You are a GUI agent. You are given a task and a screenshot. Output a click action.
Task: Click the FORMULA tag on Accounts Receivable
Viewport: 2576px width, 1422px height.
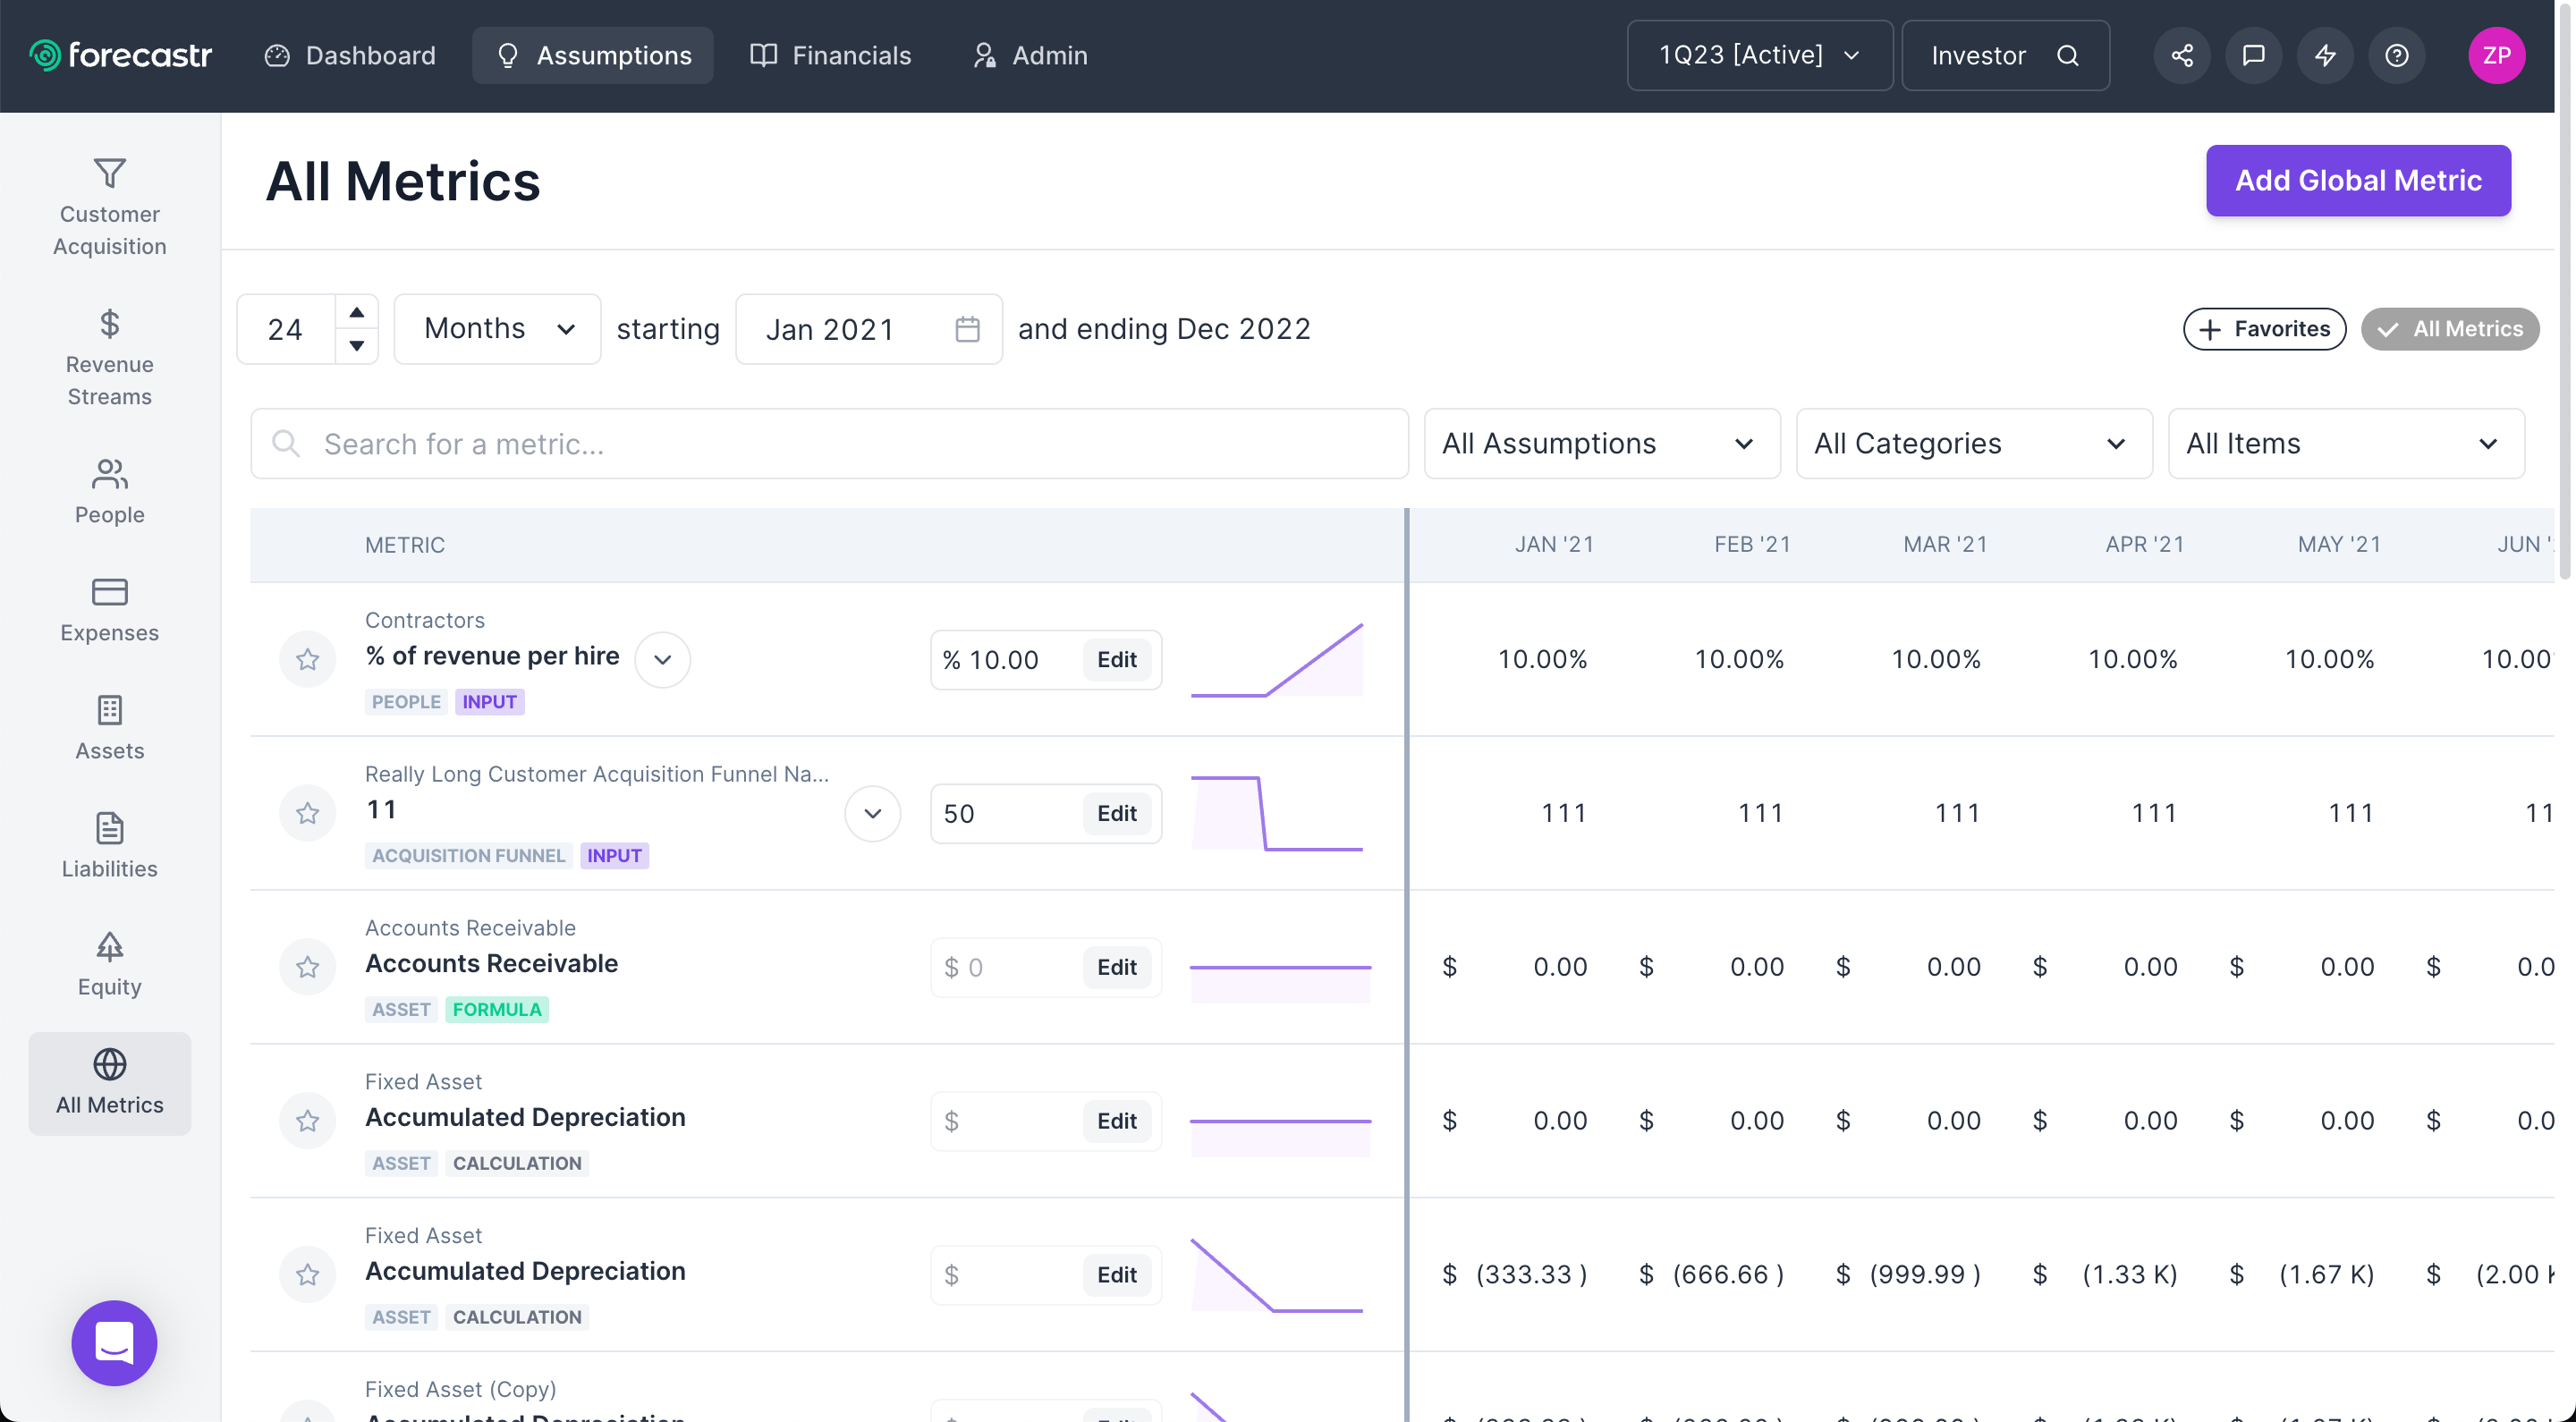coord(497,1009)
